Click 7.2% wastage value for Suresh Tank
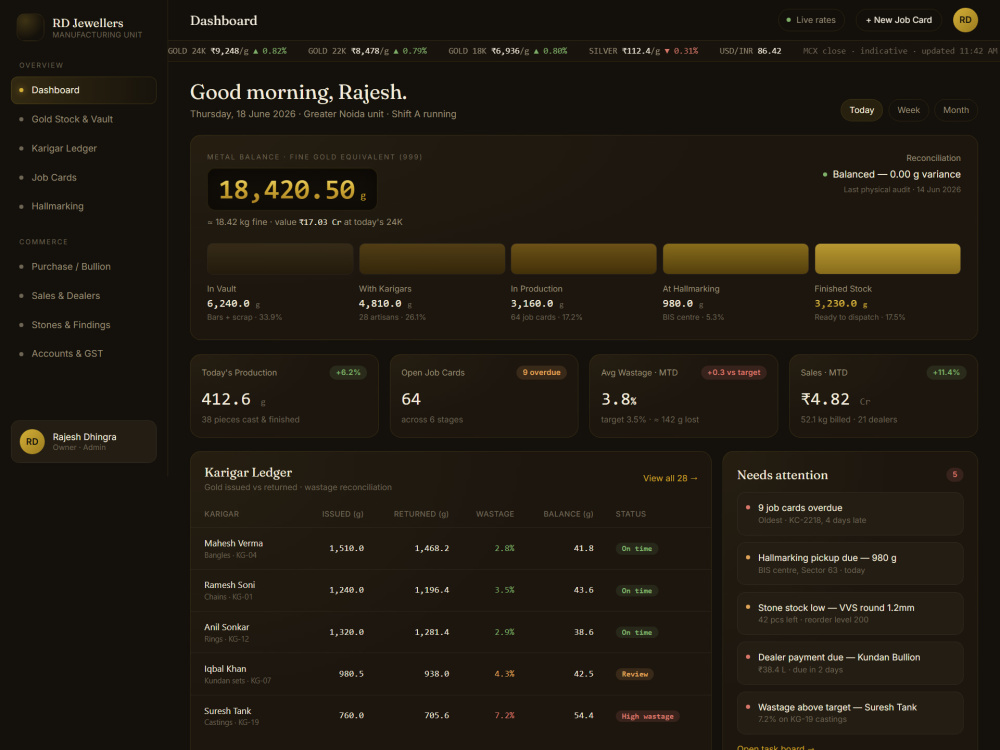The width and height of the screenshot is (1000, 750). (x=504, y=716)
